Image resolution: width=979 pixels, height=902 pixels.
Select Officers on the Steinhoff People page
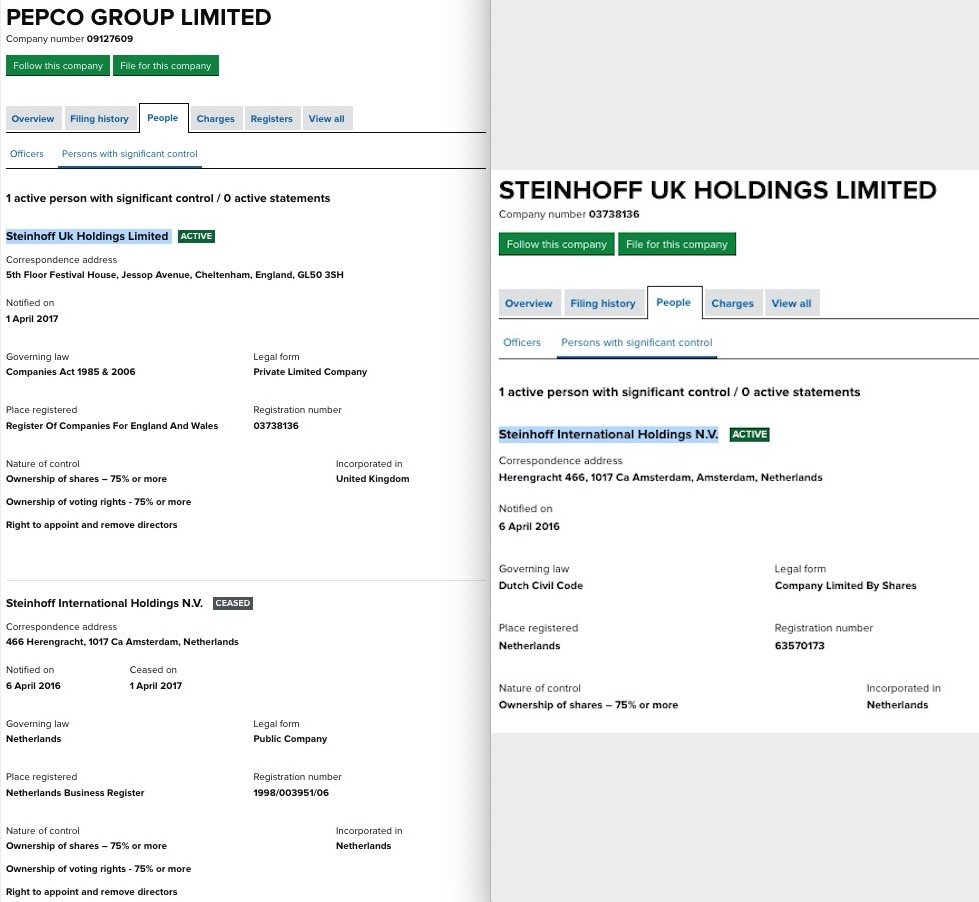(522, 341)
